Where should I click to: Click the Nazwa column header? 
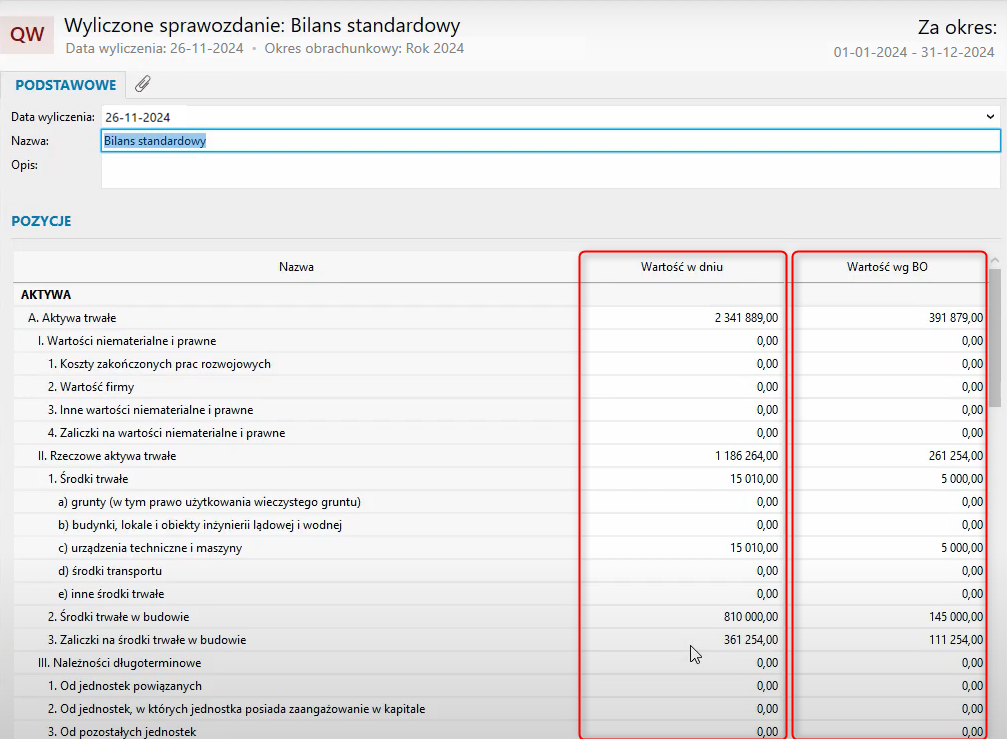coord(296,266)
